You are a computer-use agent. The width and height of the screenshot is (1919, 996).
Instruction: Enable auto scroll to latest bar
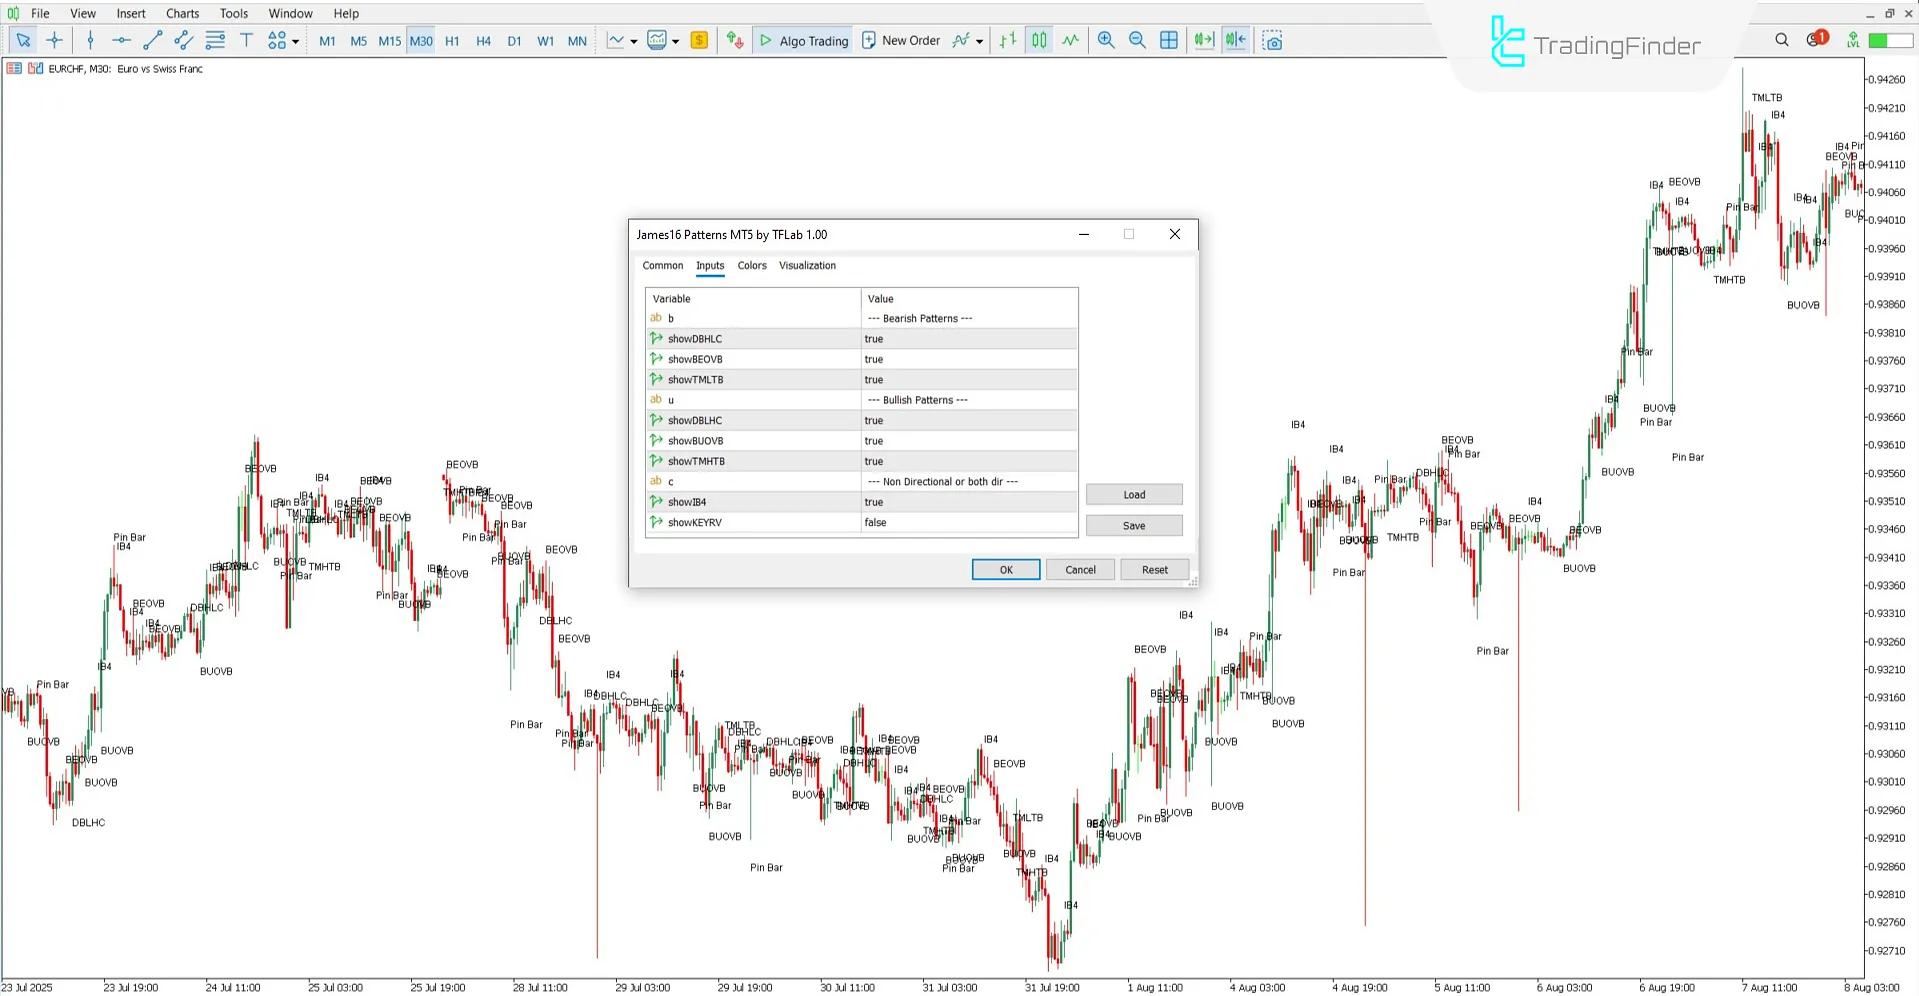click(1203, 40)
